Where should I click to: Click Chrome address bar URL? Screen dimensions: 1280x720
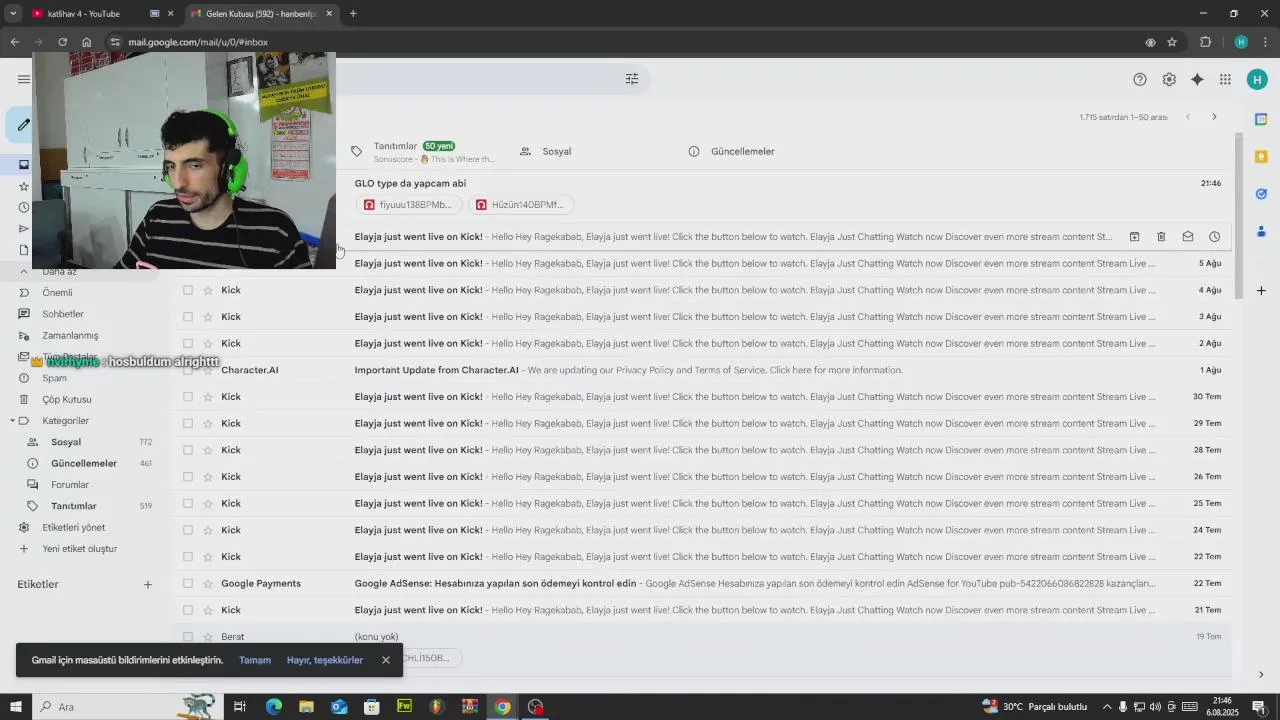198,42
